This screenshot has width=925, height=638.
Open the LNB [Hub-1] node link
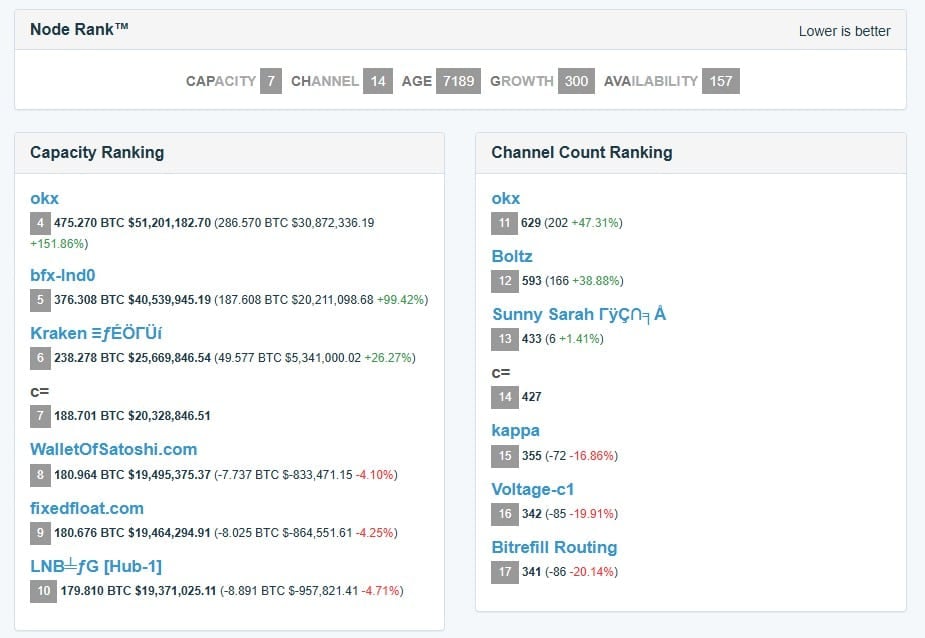point(96,567)
